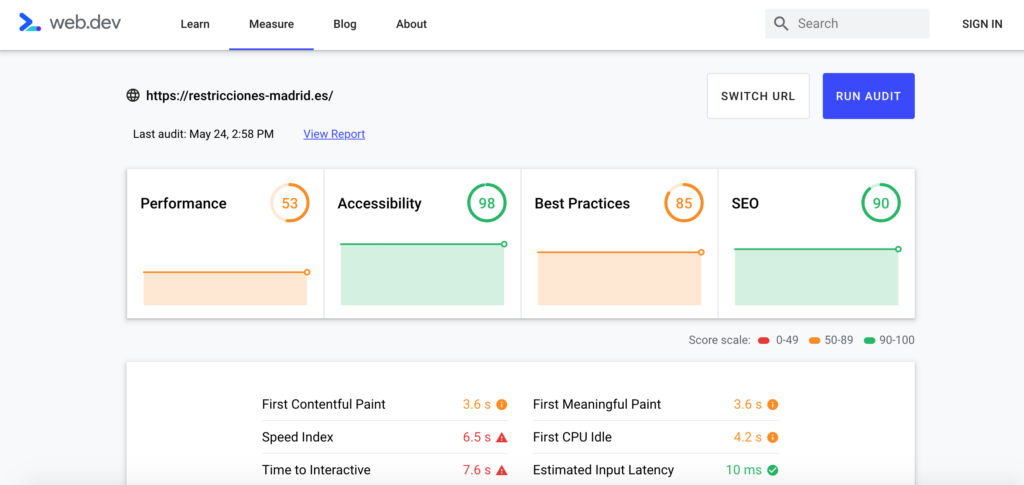This screenshot has height=485, width=1024.
Task: Click the Best Practices card title
Action: click(x=583, y=203)
